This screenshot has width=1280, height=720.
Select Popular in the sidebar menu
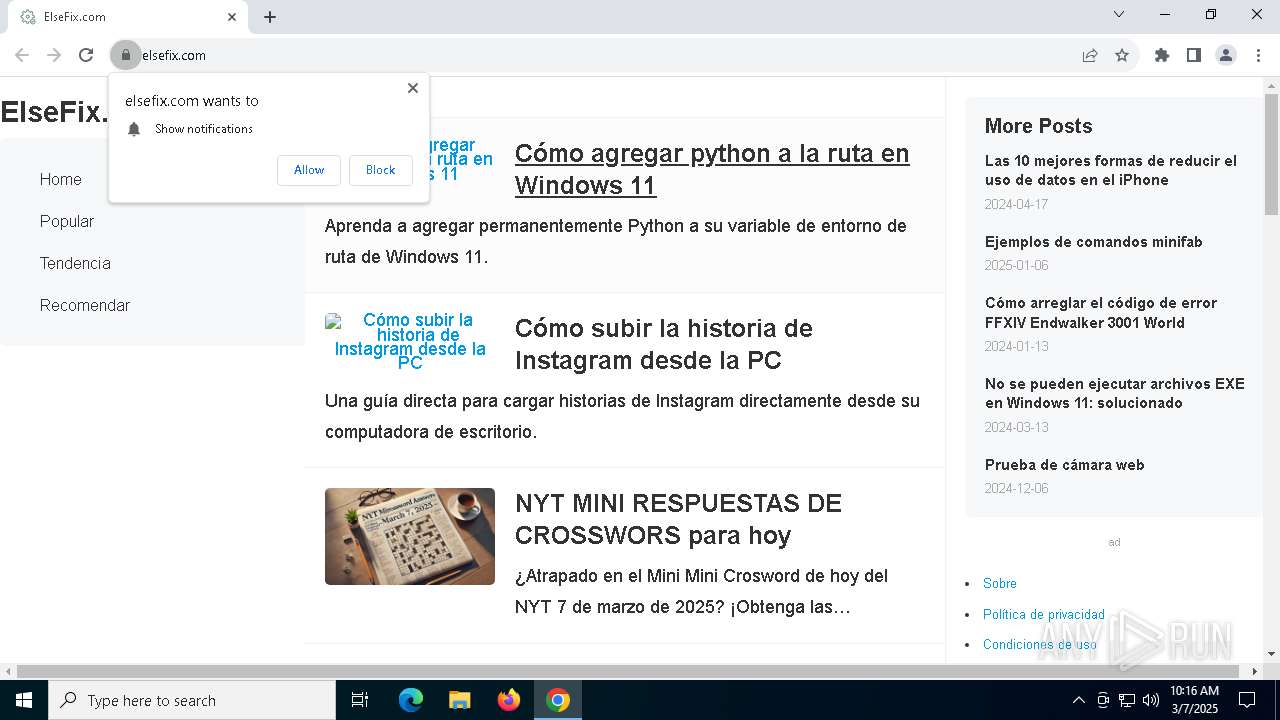67,221
